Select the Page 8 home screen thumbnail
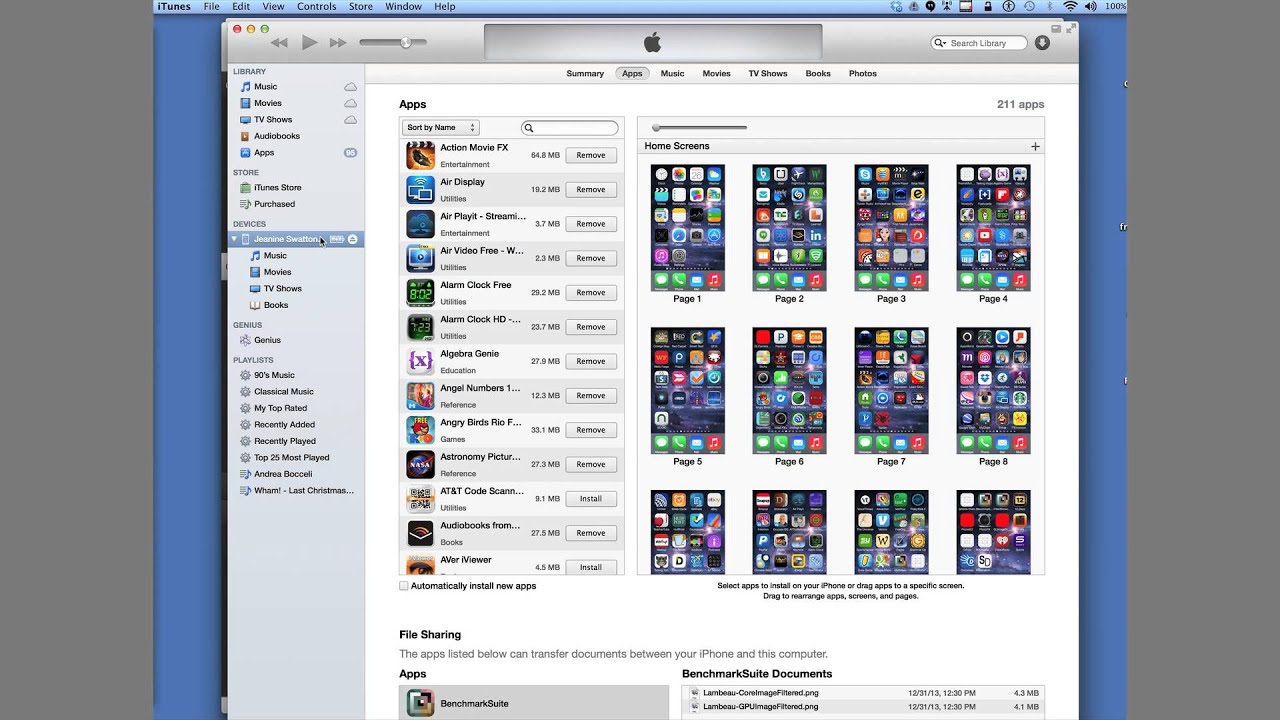The height and width of the screenshot is (720, 1280). click(993, 391)
